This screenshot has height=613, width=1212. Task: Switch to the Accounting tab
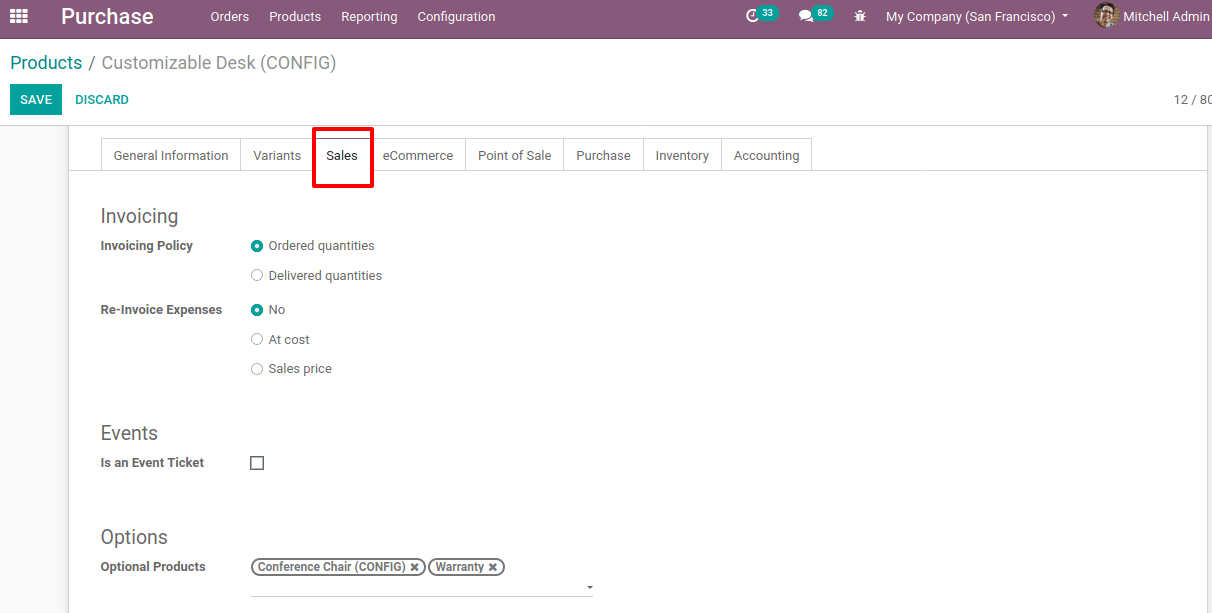click(x=767, y=155)
